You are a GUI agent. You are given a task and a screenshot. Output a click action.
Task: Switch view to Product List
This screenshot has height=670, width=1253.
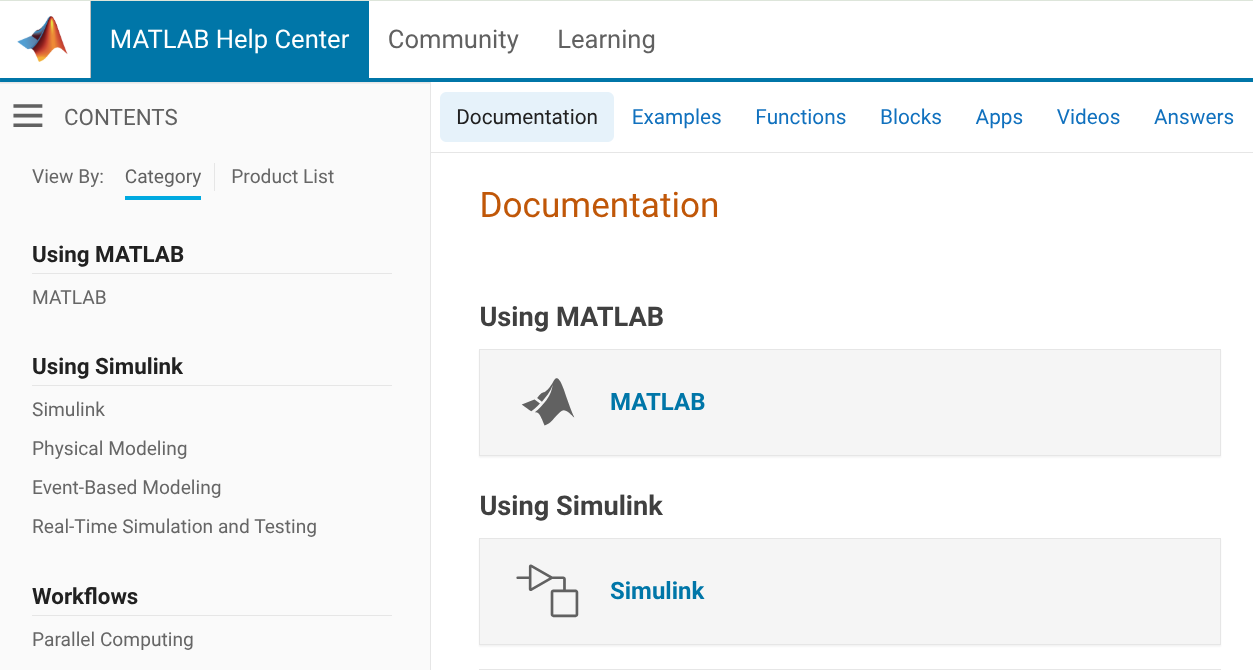(282, 177)
